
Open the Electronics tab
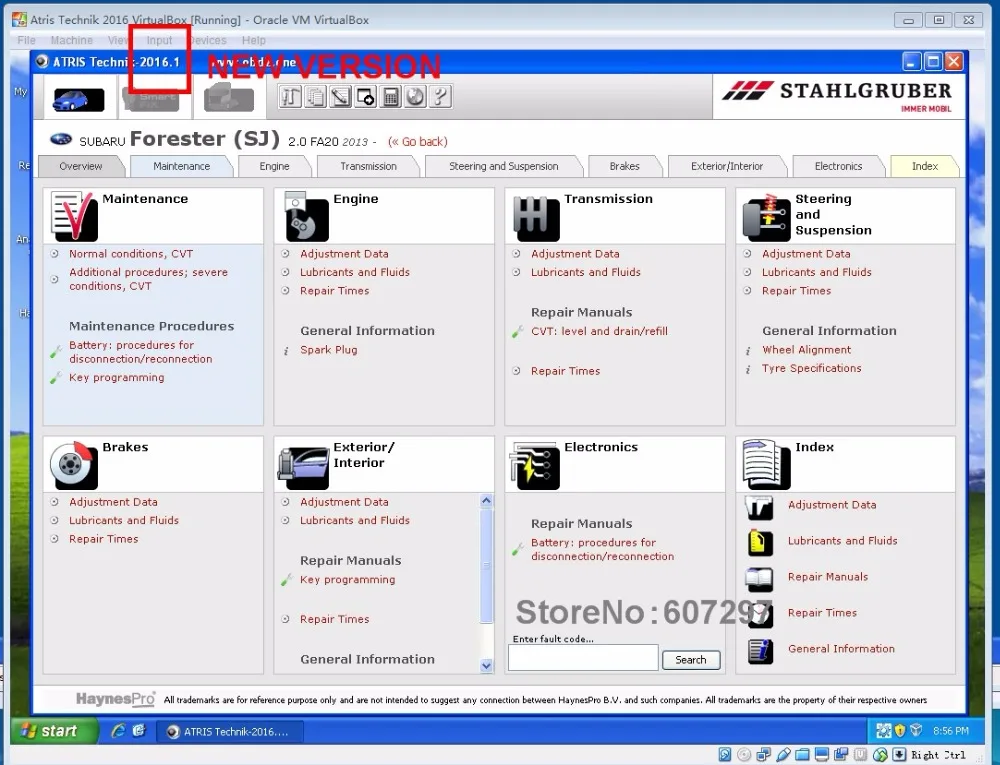click(838, 166)
